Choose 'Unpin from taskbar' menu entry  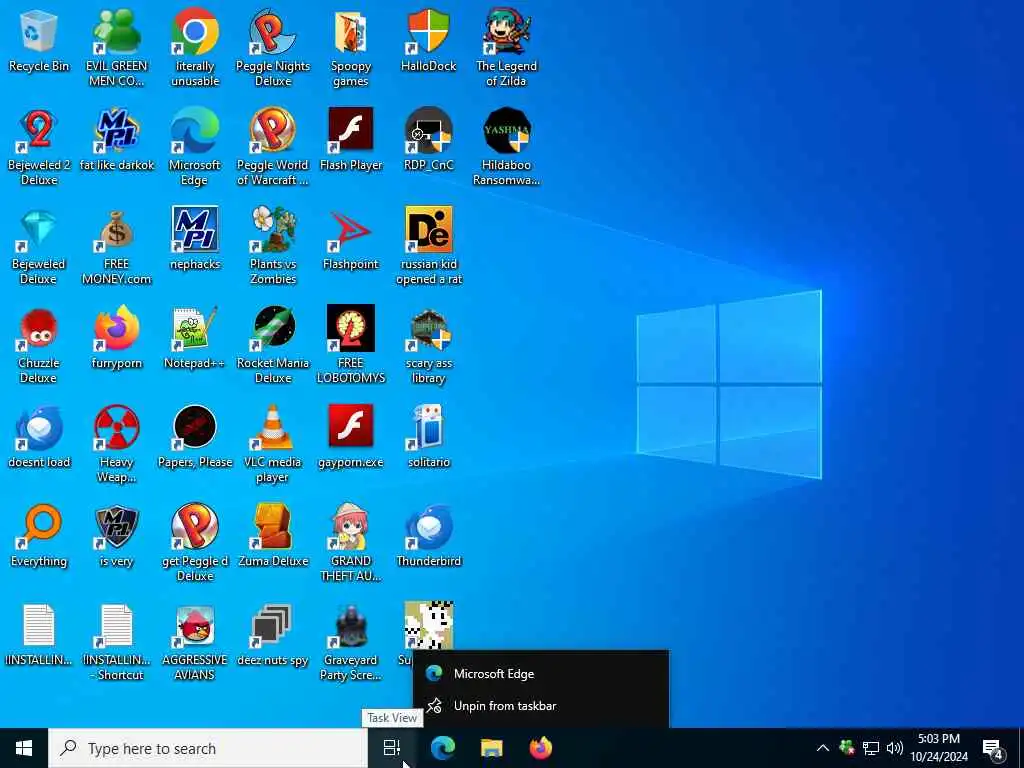pyautogui.click(x=541, y=706)
